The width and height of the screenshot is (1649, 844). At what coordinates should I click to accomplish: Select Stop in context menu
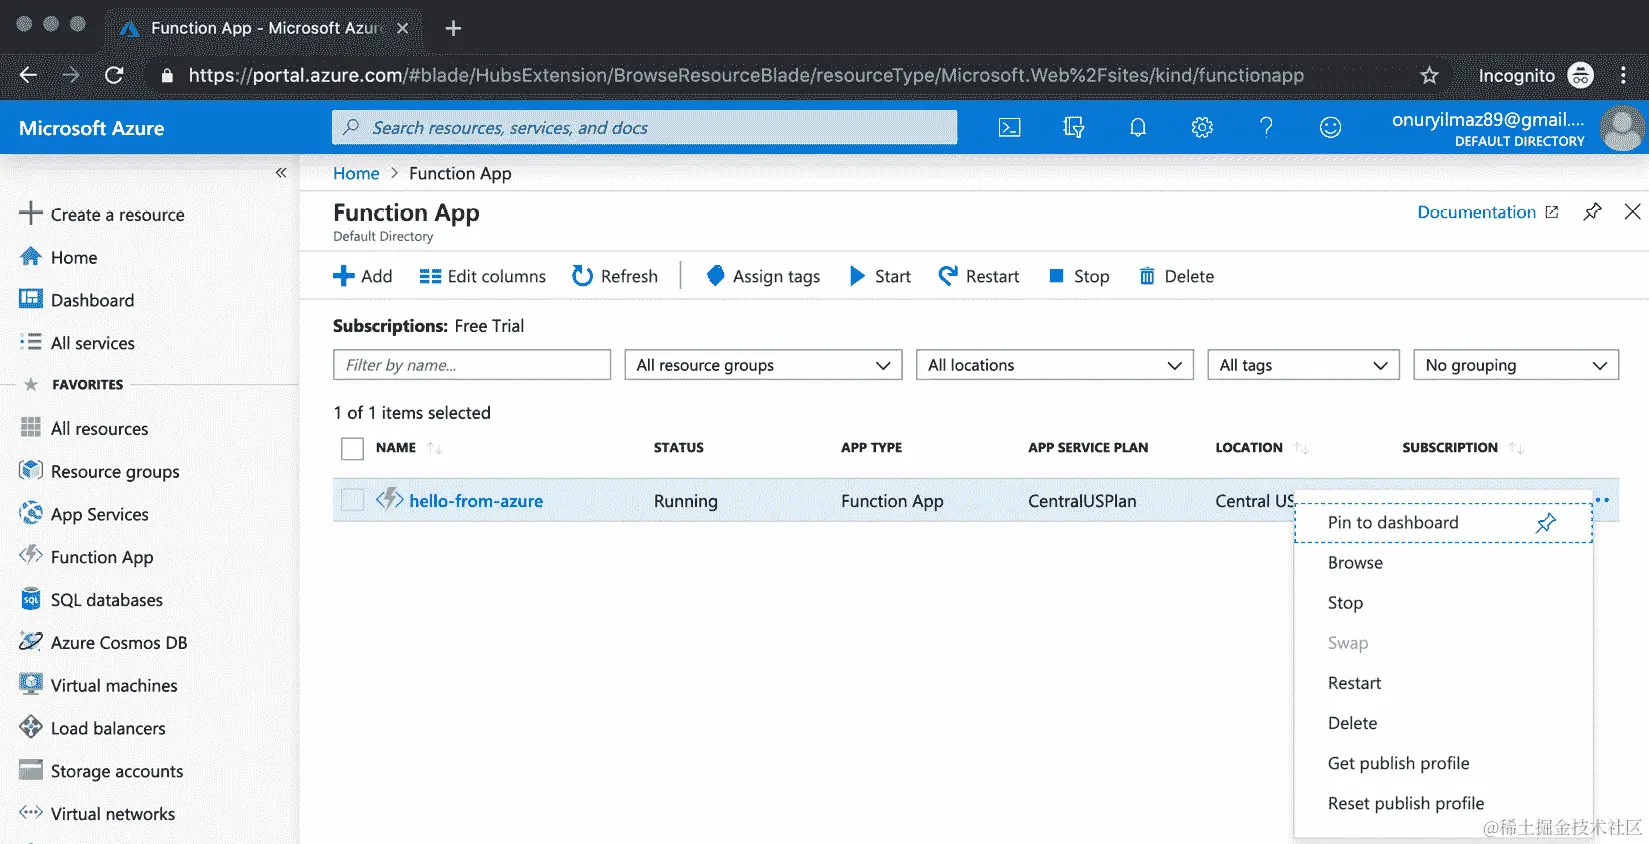[x=1443, y=603]
